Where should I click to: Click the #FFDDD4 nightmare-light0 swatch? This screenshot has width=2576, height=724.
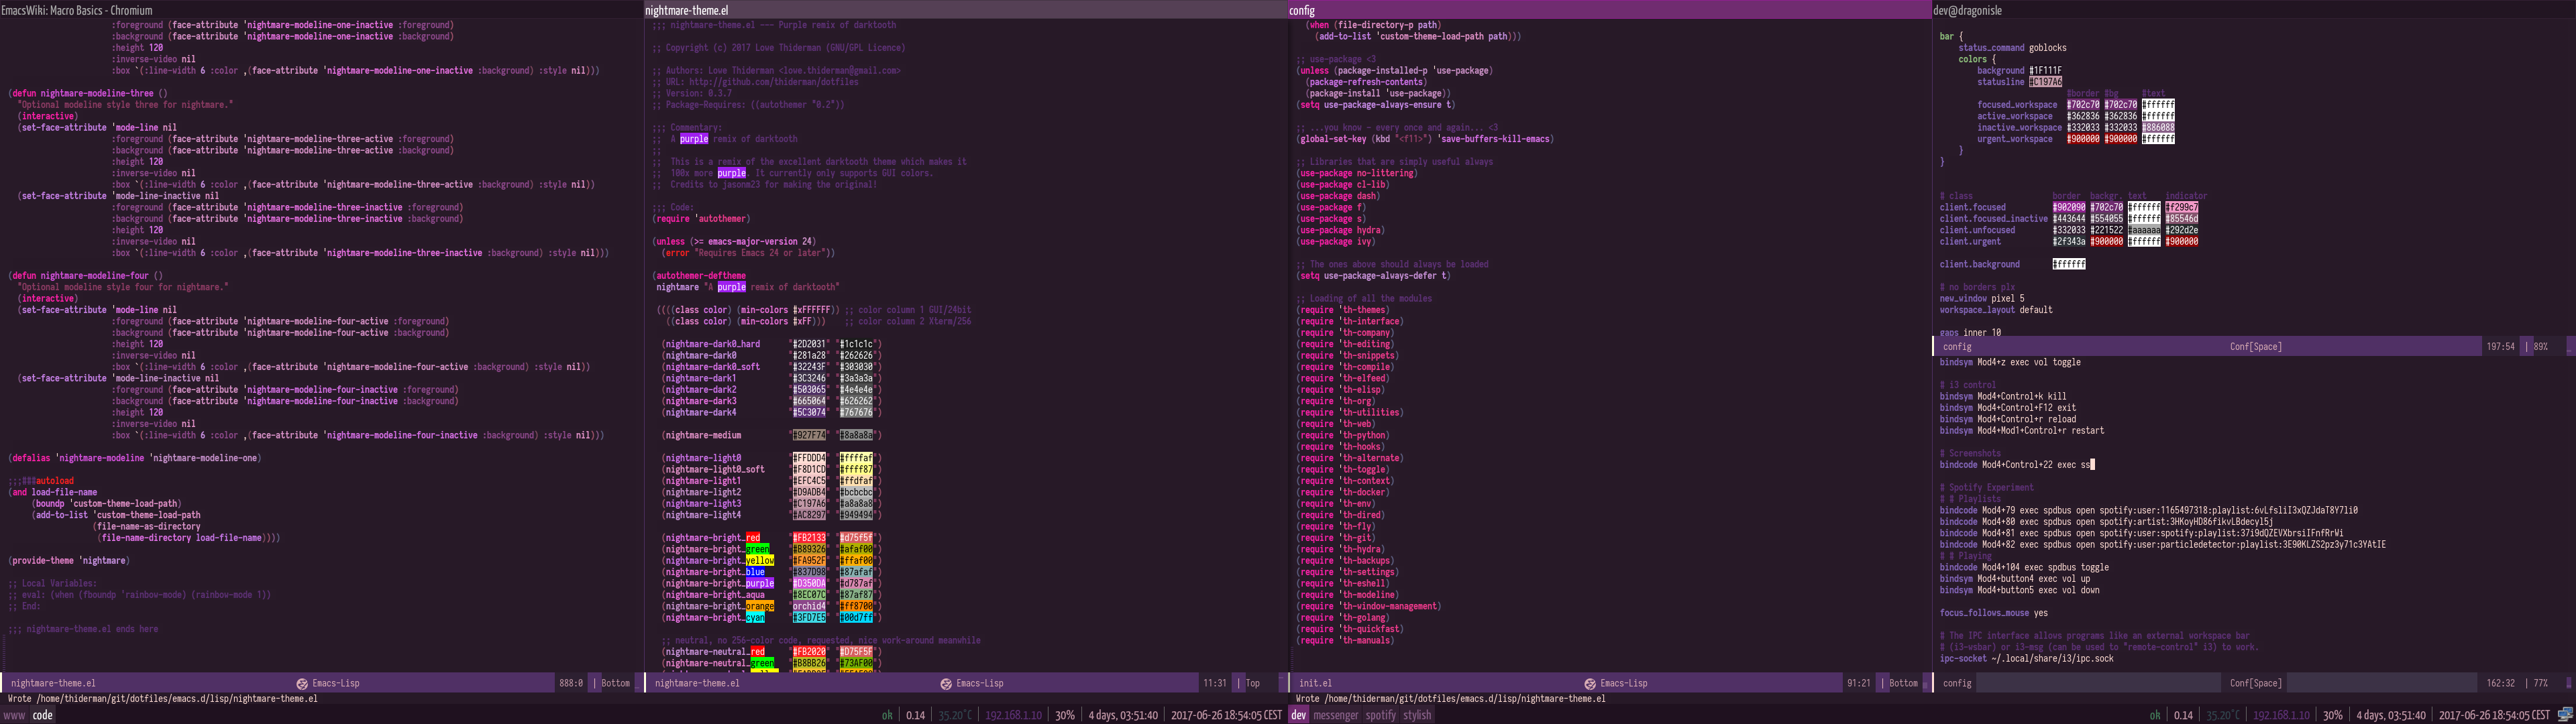pyautogui.click(x=809, y=458)
